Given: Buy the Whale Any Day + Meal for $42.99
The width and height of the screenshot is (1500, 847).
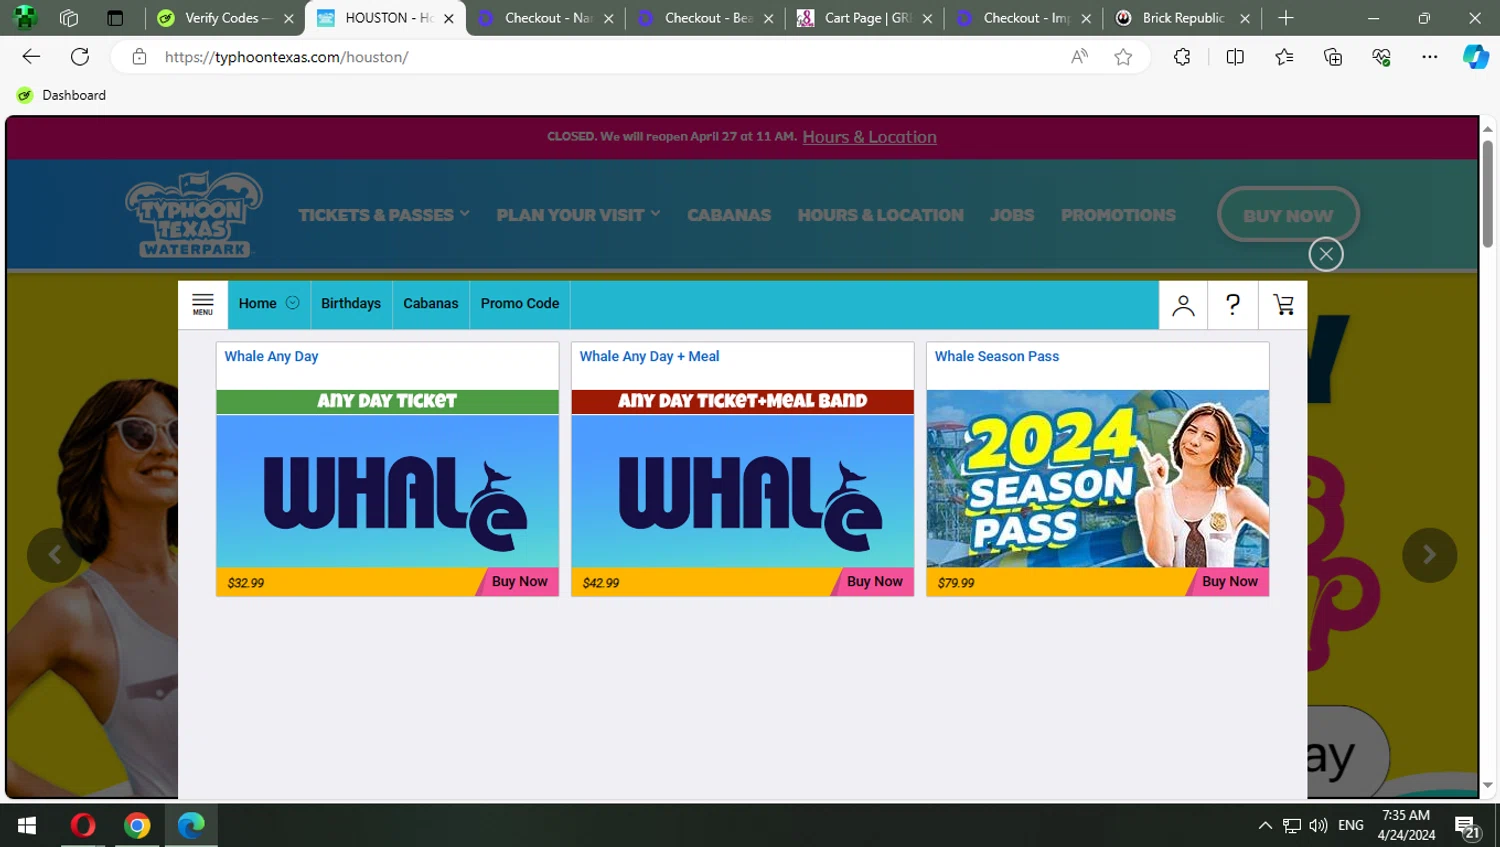Looking at the screenshot, I should 873,582.
